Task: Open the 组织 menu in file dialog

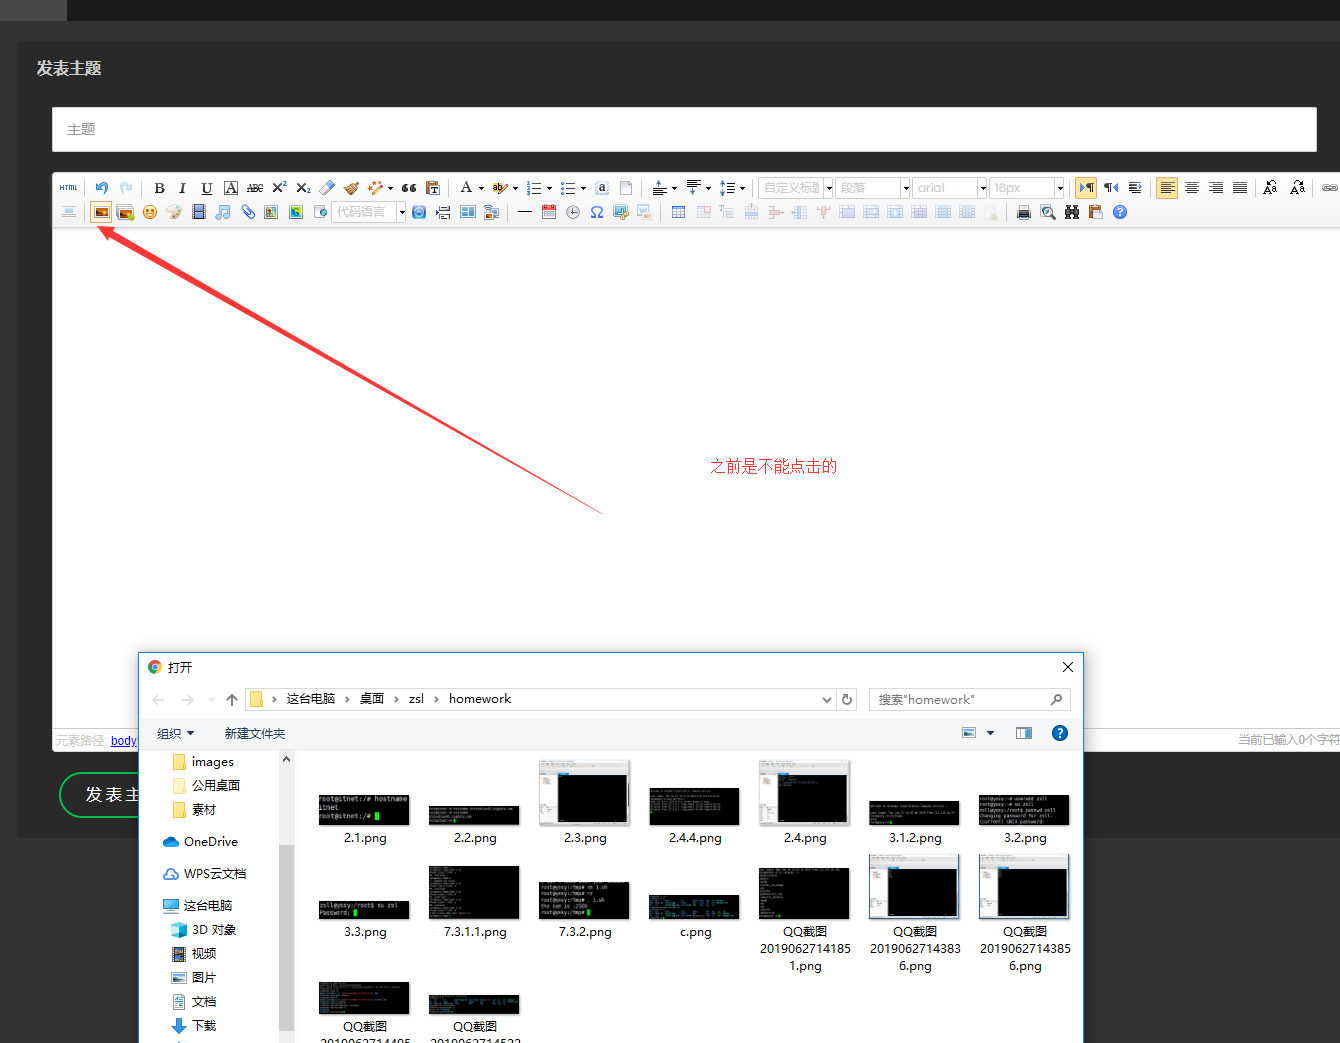Action: [x=176, y=734]
